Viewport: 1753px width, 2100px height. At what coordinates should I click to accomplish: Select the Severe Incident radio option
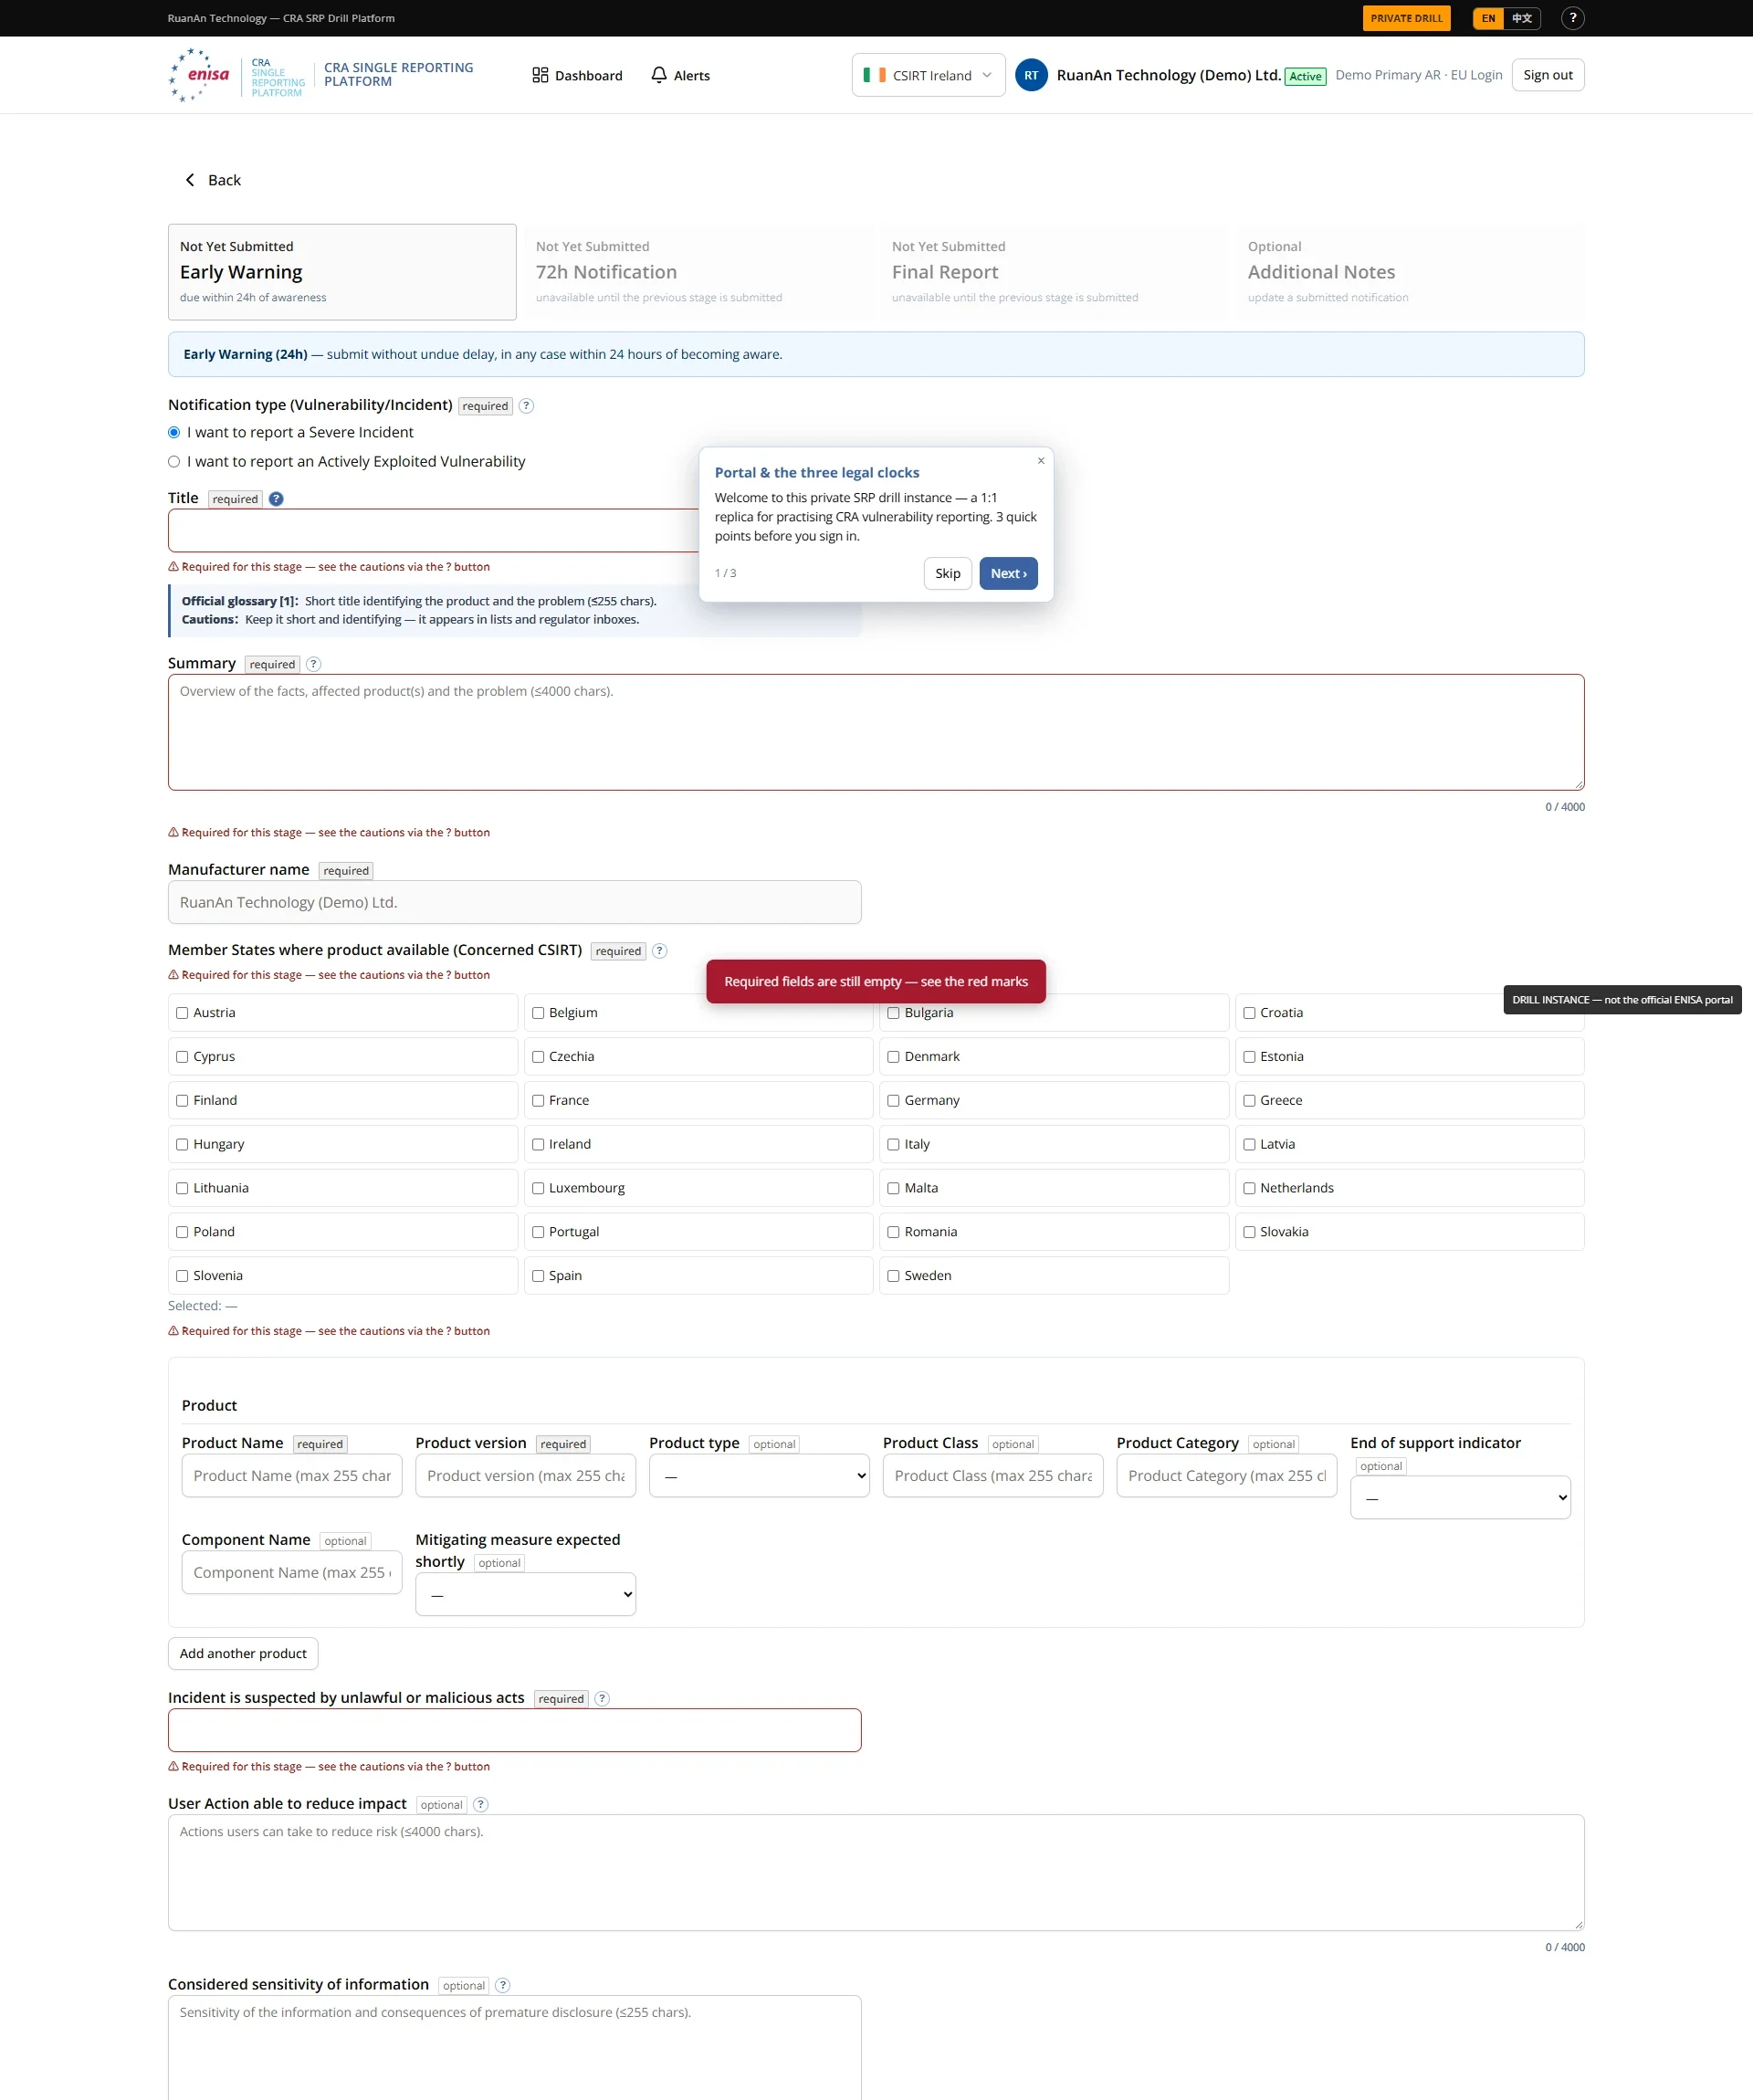(174, 432)
